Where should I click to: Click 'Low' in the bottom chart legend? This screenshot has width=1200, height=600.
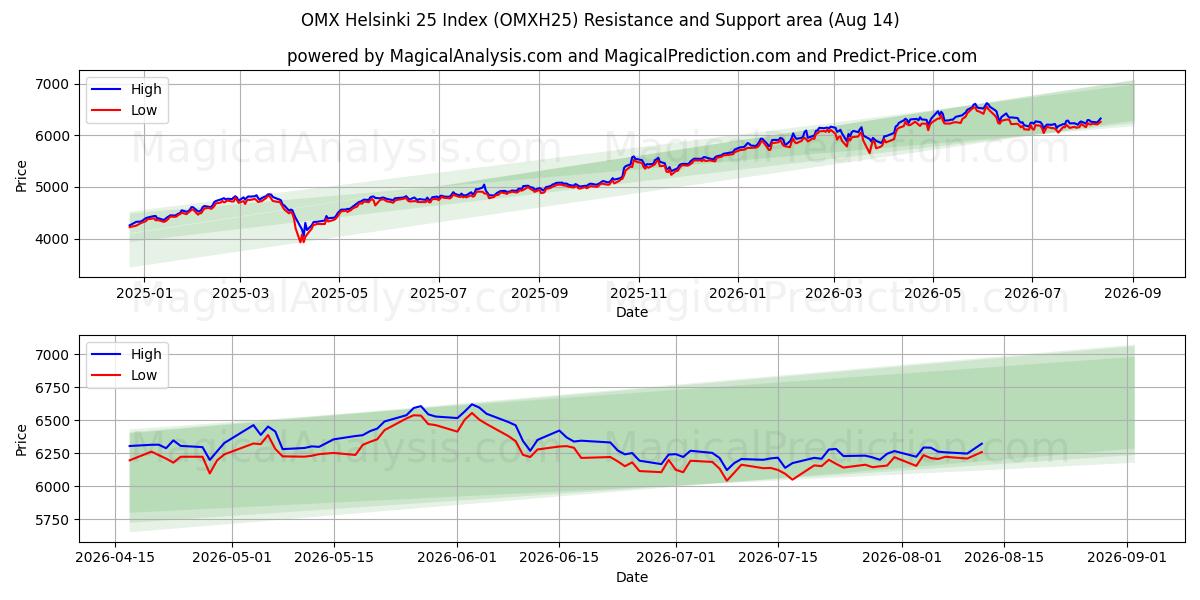coord(144,375)
